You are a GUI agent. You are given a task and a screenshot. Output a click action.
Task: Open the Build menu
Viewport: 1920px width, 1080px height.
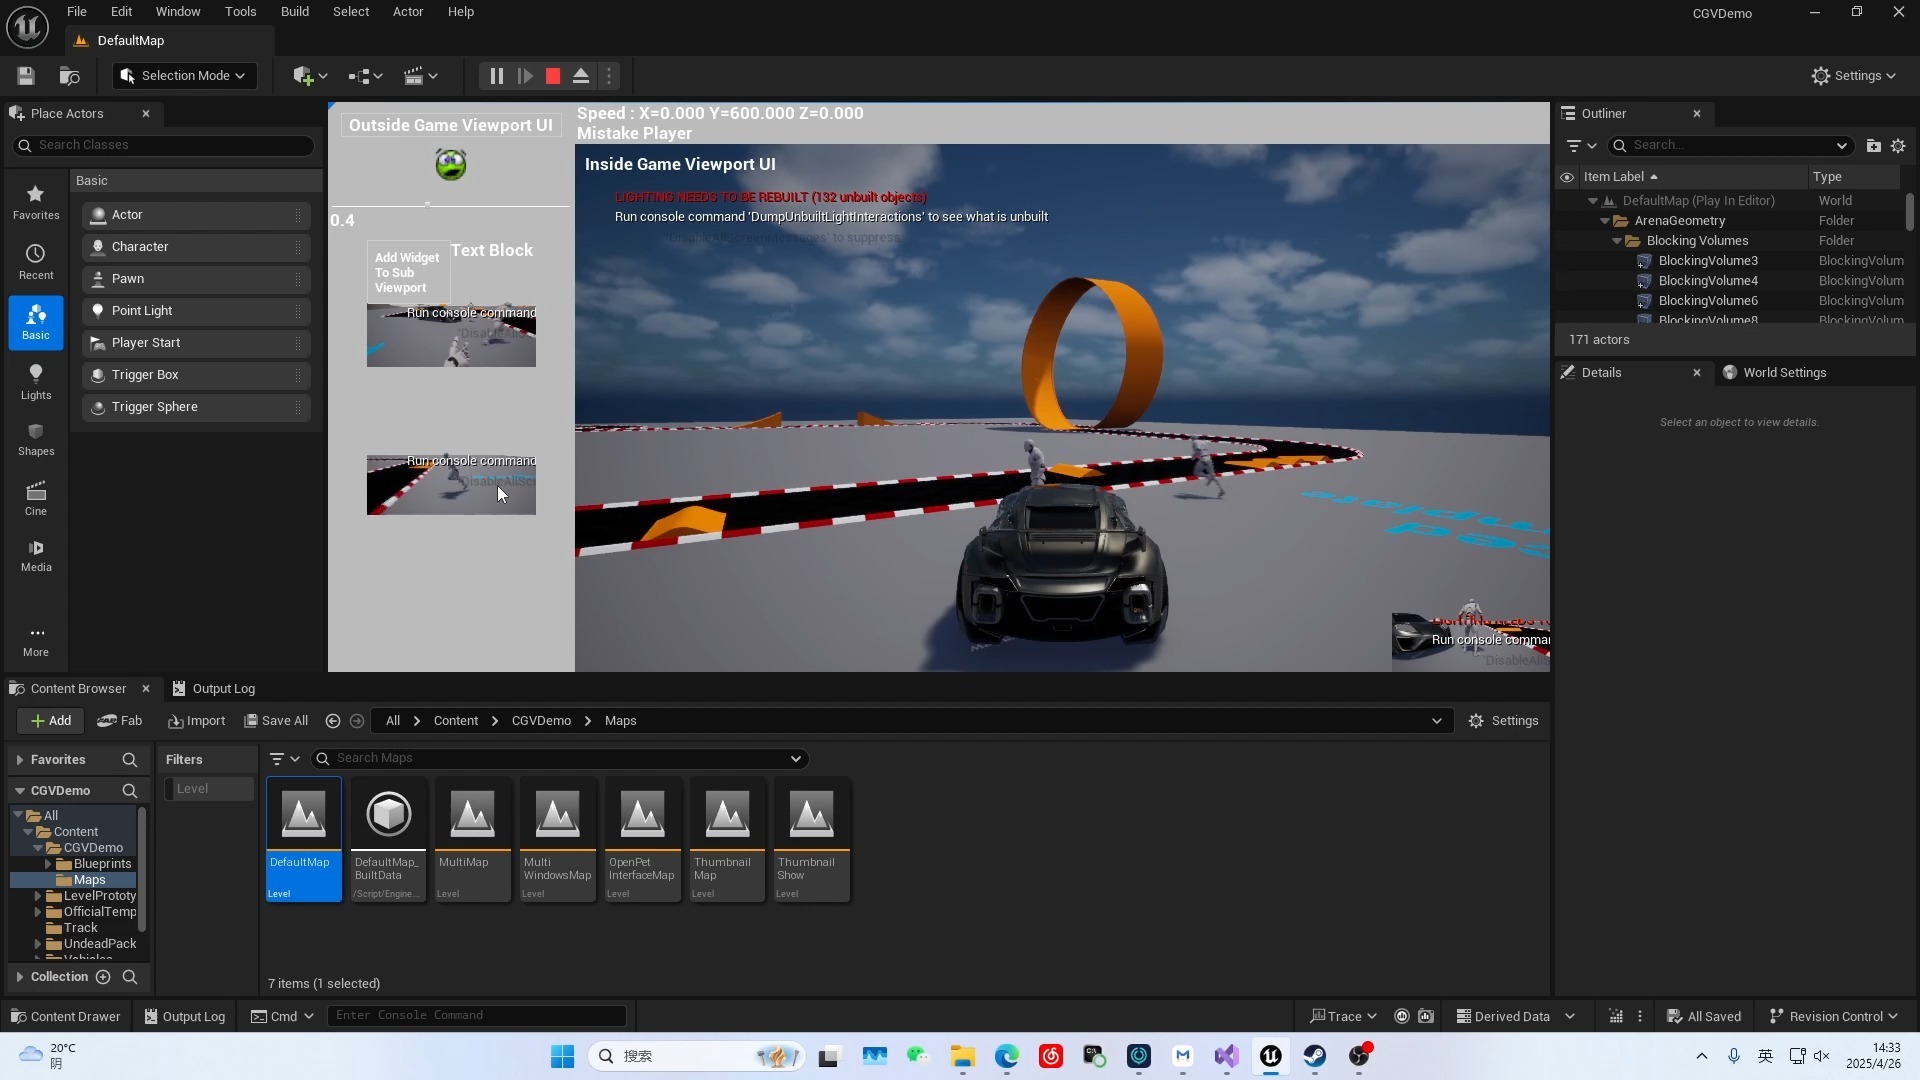pos(294,12)
